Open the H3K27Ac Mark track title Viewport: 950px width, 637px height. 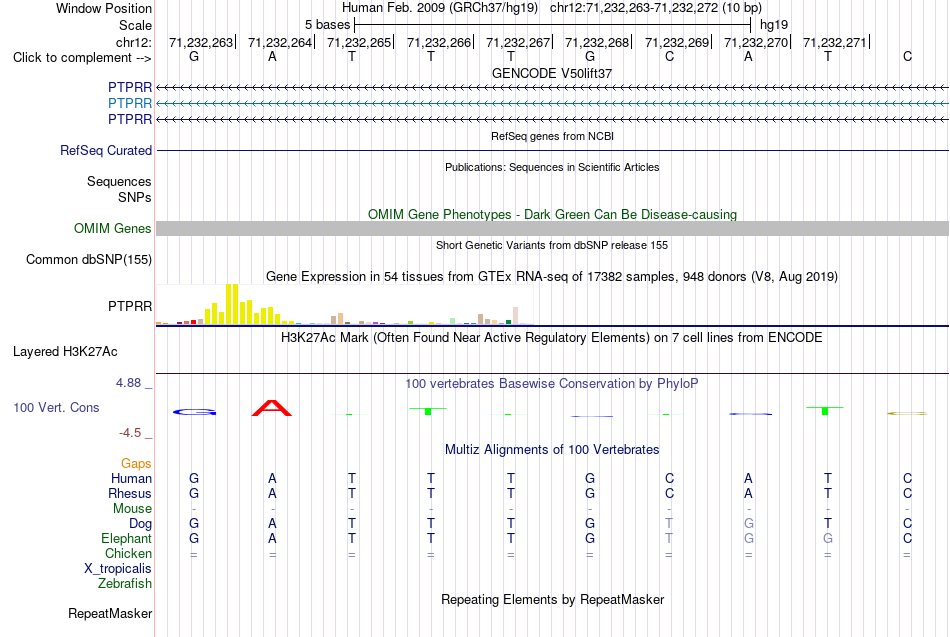552,338
